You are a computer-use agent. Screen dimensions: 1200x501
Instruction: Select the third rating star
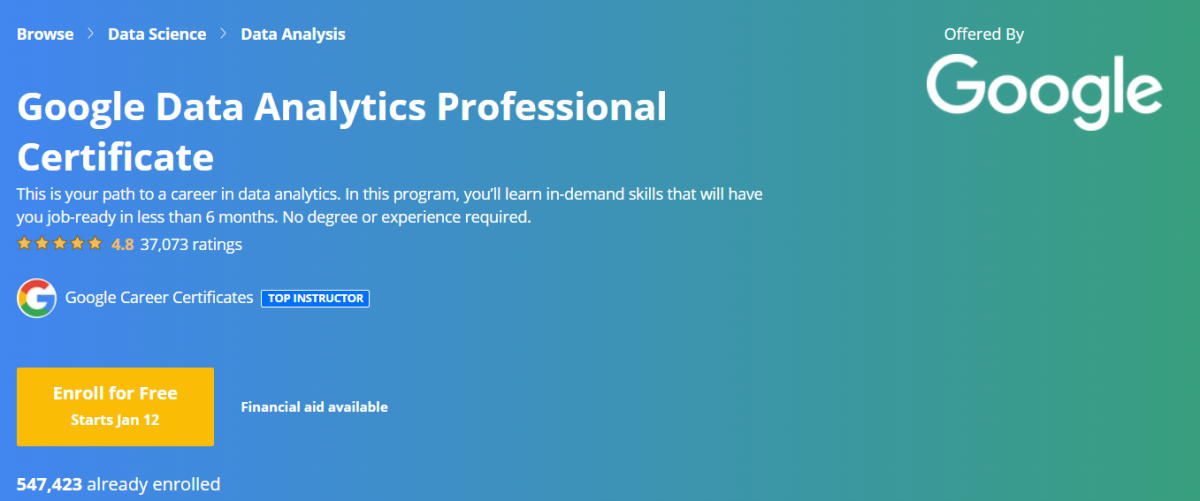[59, 244]
